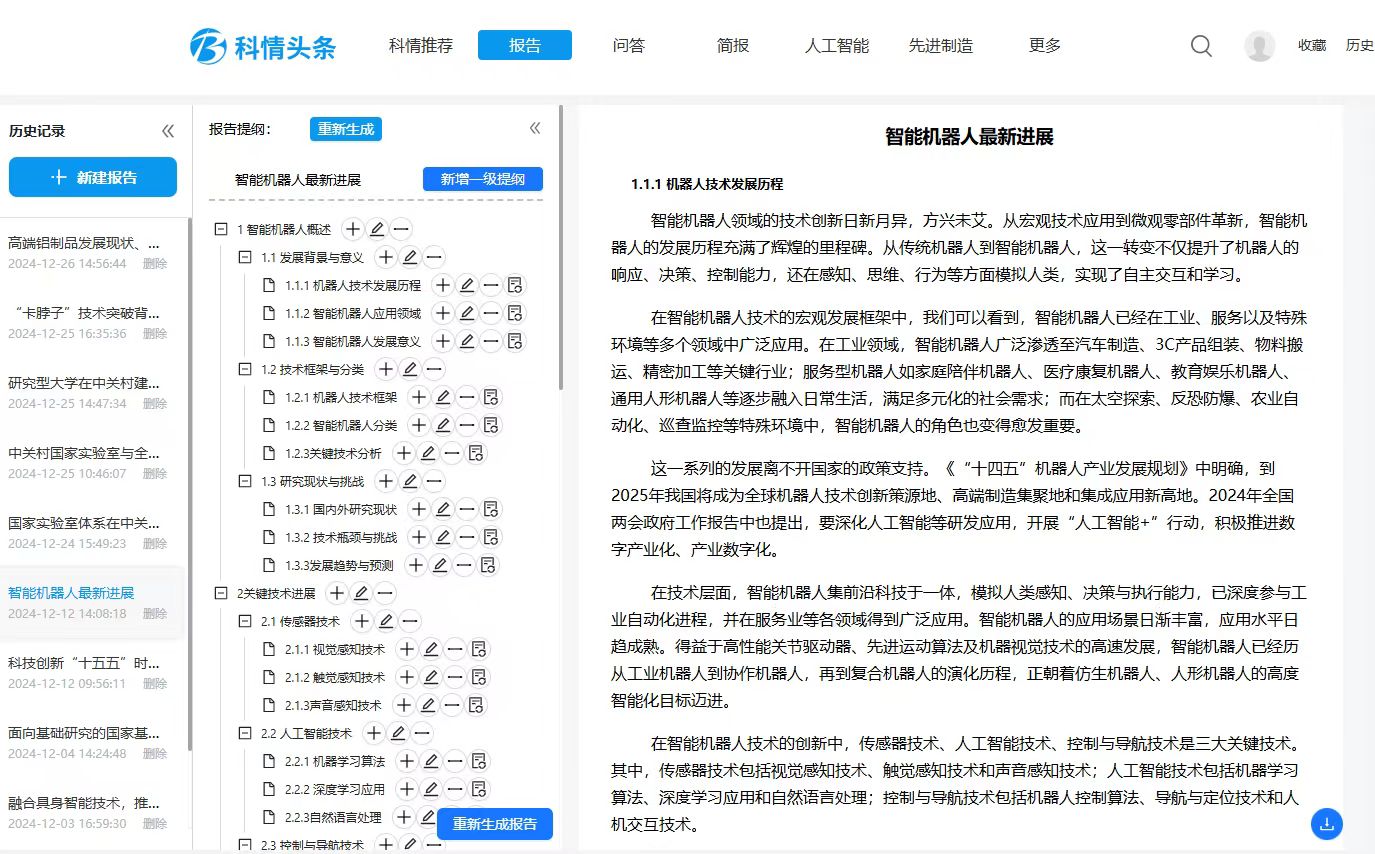Regenerate section 1.1.2 智能机器人应用领域 via its refresh icon
This screenshot has width=1375, height=854.
(515, 313)
